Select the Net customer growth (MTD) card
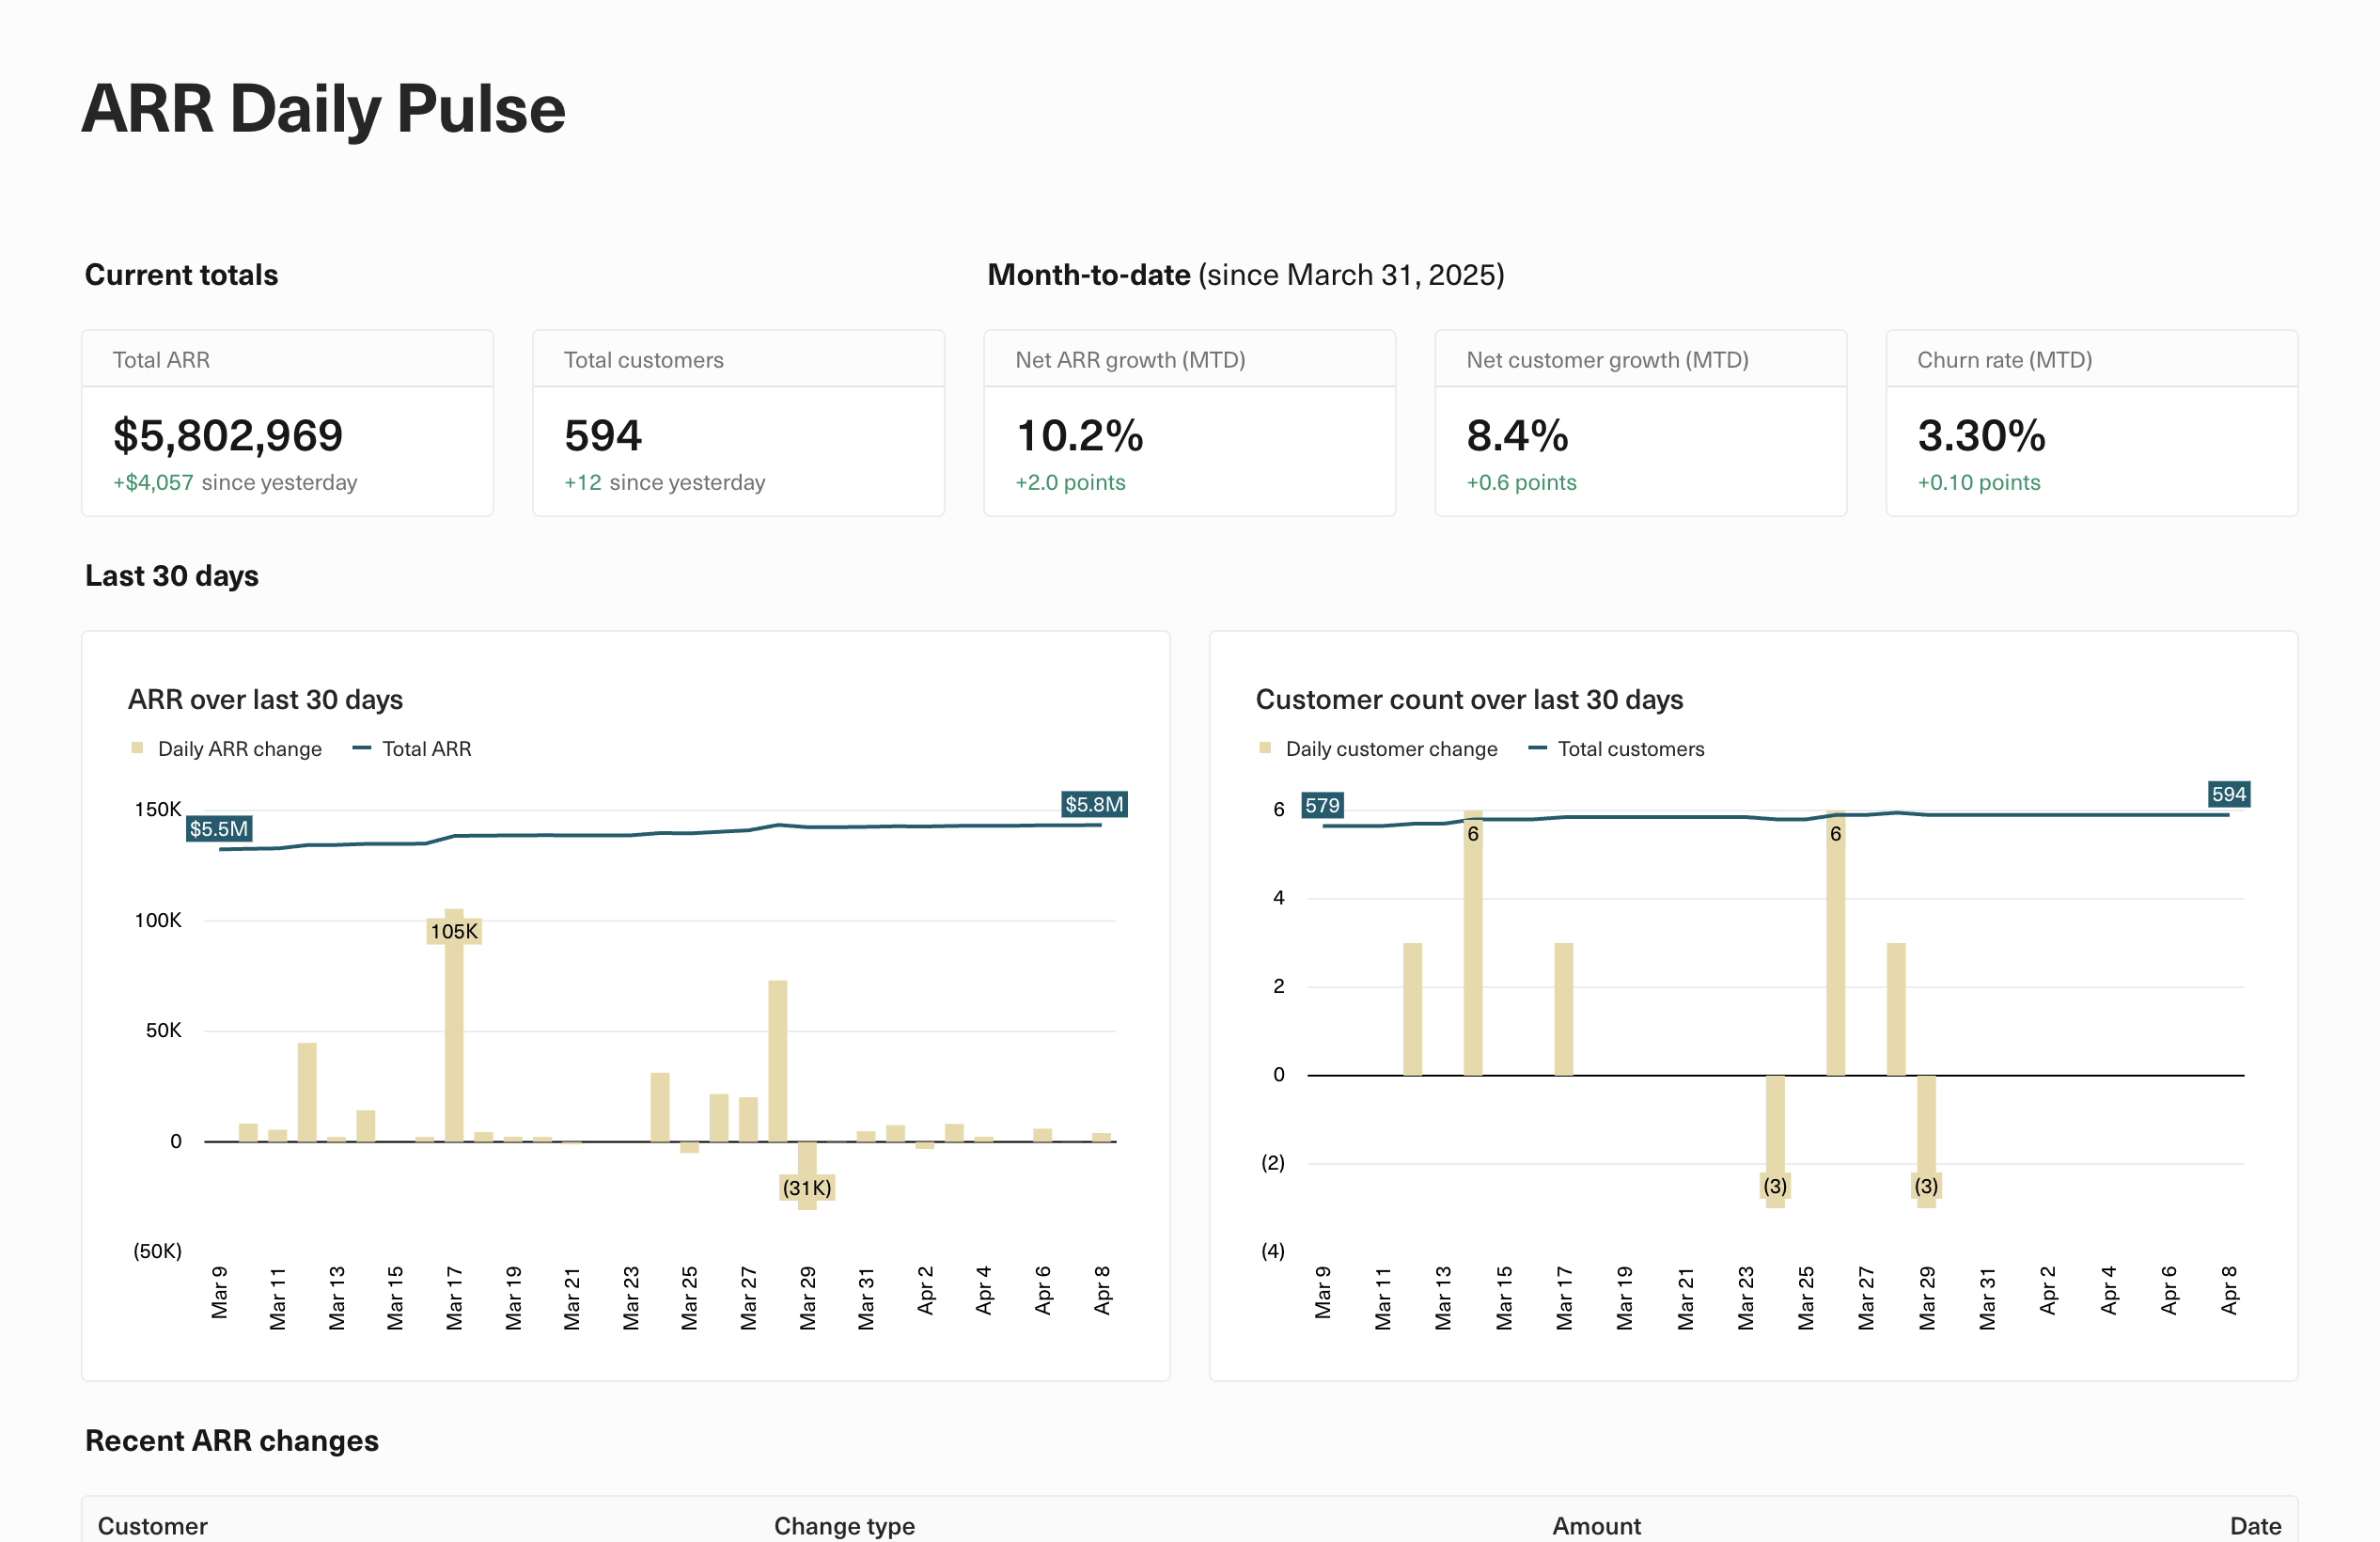Viewport: 2380px width, 1542px height. [1640, 423]
